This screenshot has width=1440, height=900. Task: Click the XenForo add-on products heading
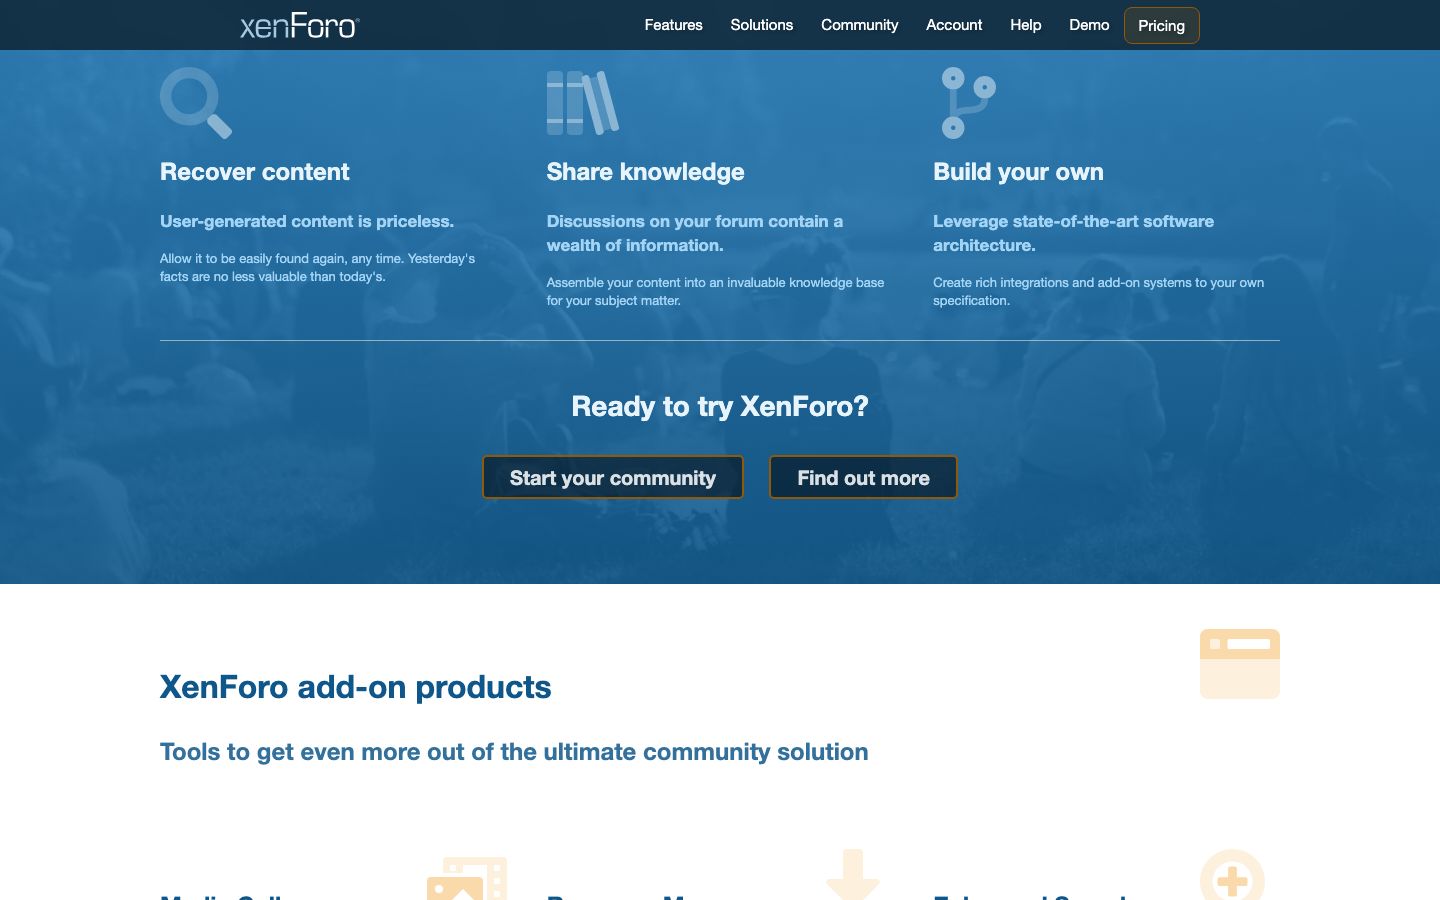coord(355,687)
